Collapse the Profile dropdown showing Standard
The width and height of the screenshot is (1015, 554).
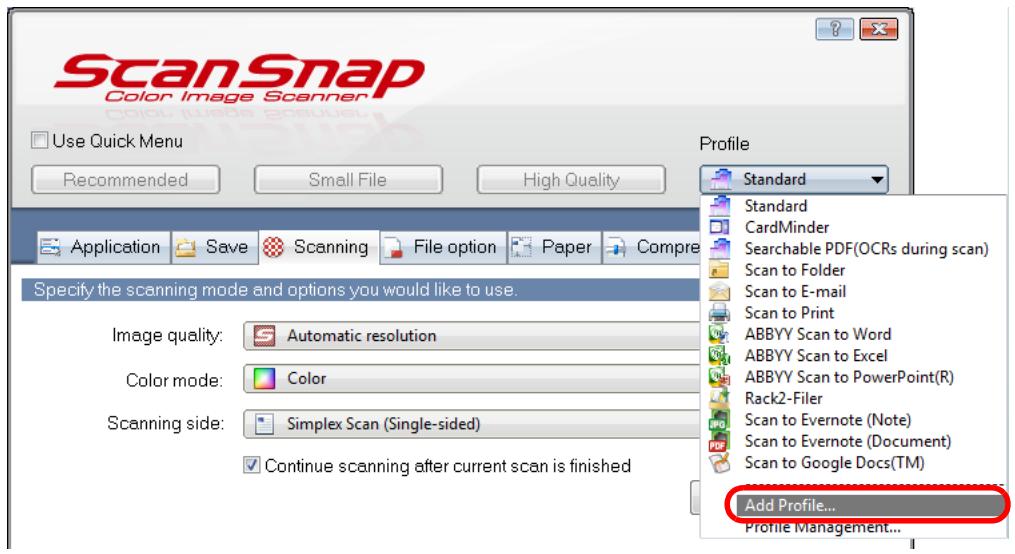(794, 179)
